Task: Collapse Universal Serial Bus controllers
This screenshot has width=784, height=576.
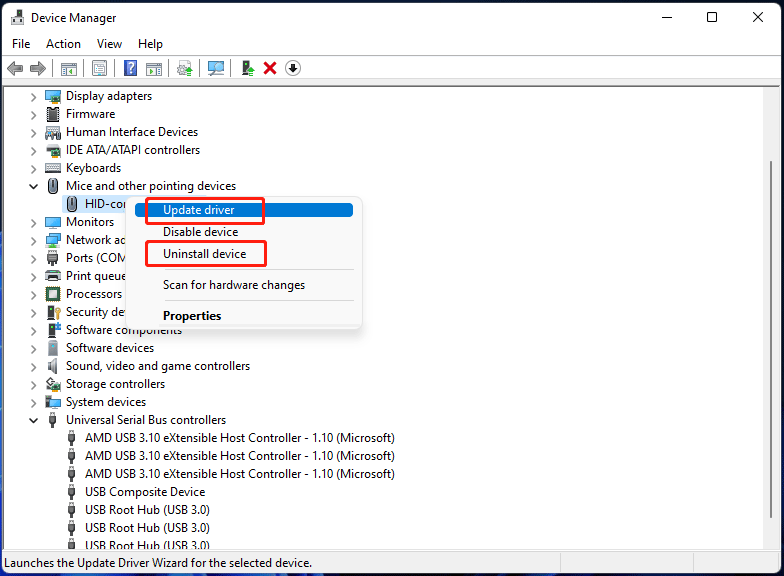Action: pyautogui.click(x=34, y=420)
